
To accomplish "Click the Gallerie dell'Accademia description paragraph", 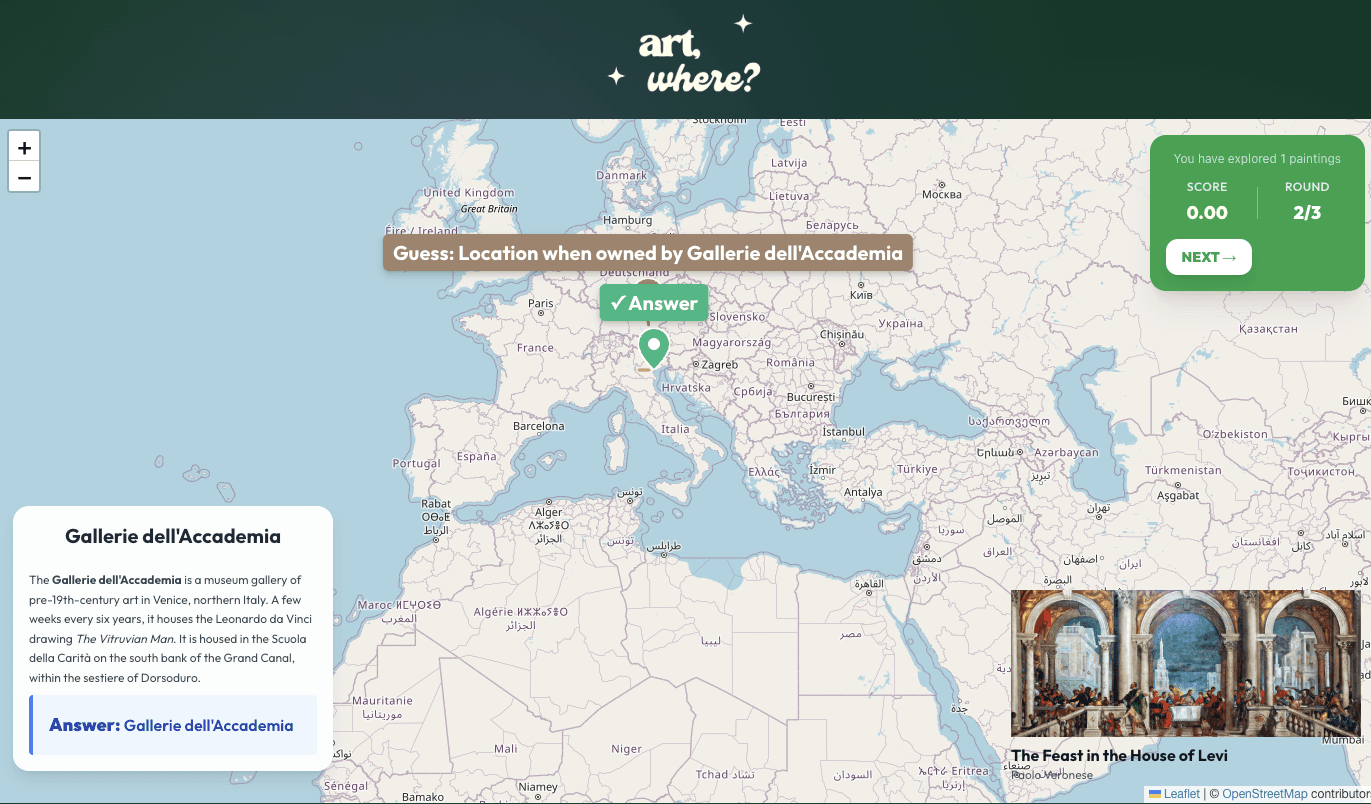I will pos(172,628).
